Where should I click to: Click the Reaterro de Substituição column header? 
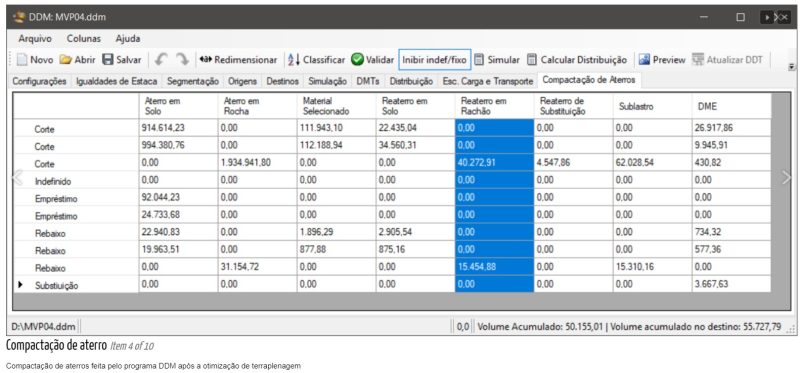click(573, 106)
